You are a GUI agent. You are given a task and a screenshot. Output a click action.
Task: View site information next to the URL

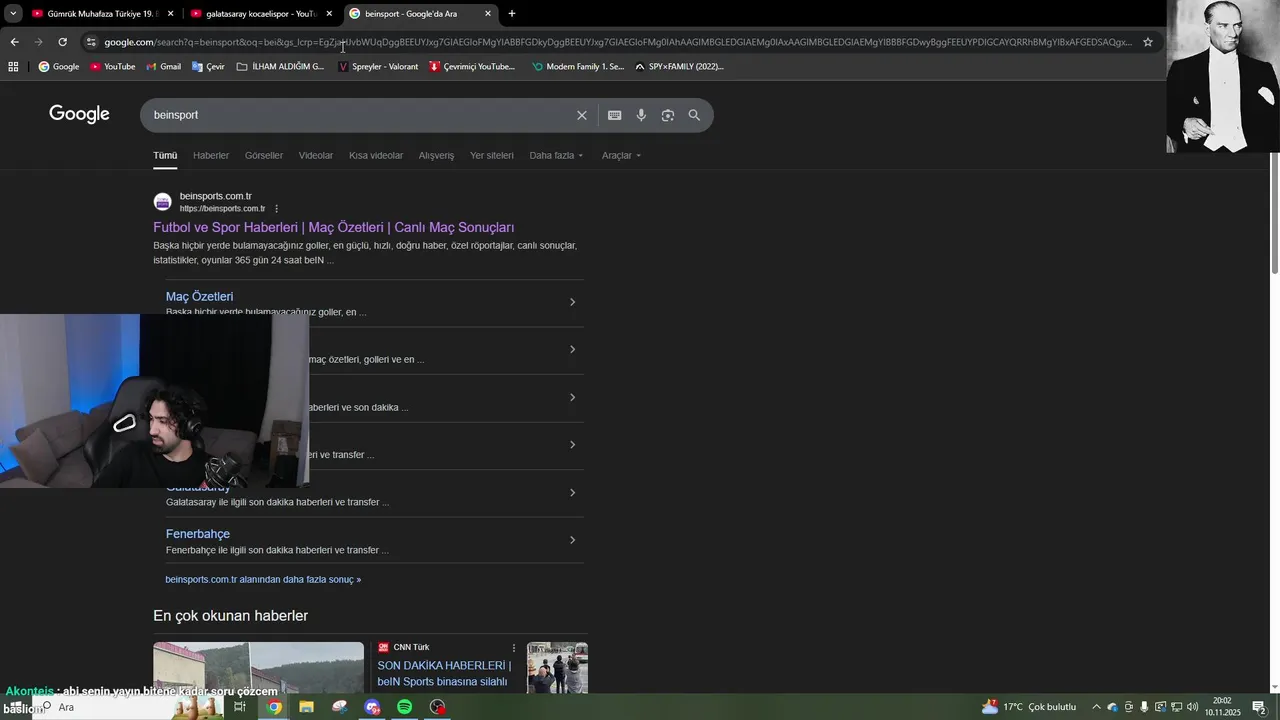(91, 42)
